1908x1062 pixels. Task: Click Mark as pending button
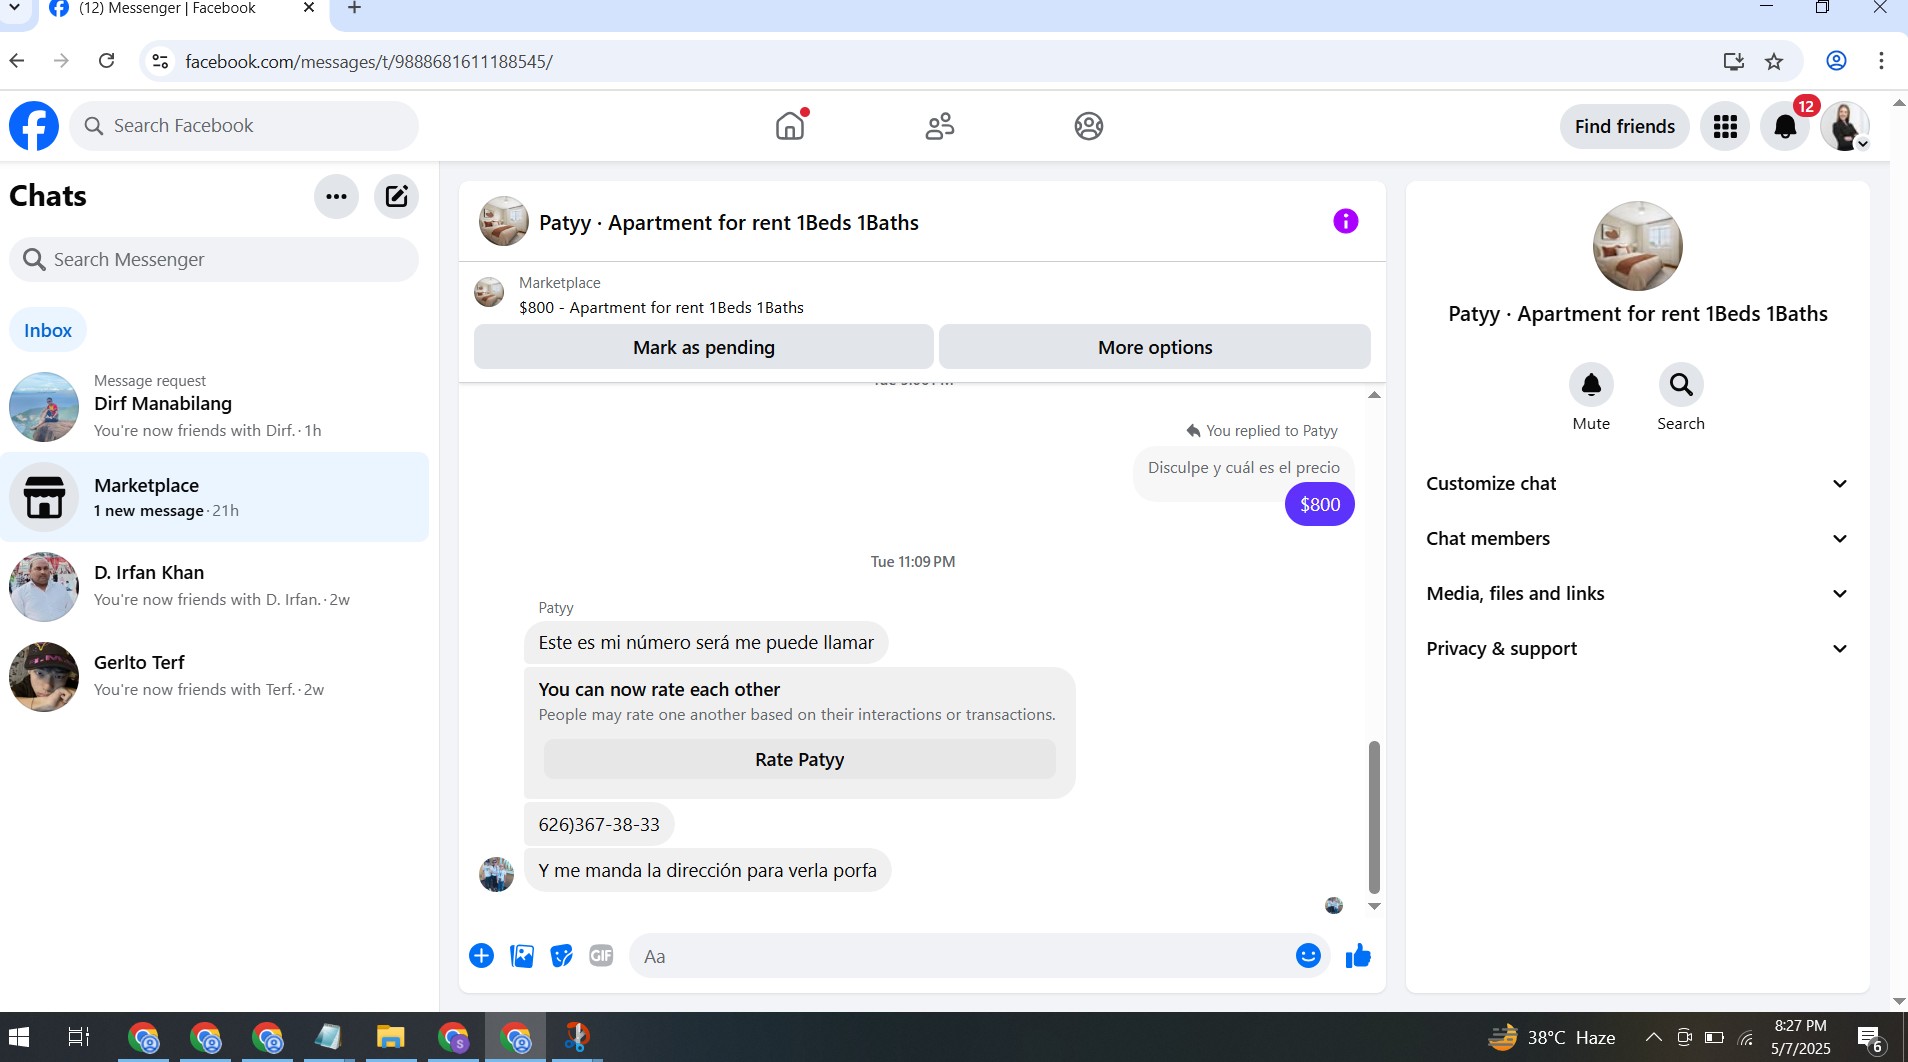point(704,347)
